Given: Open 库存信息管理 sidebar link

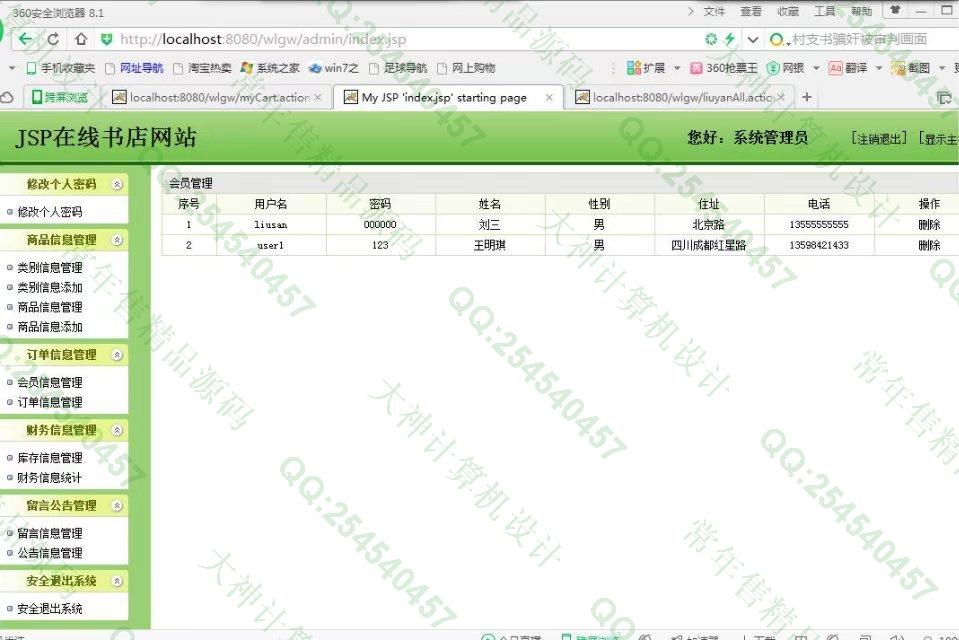Looking at the screenshot, I should click(x=50, y=458).
